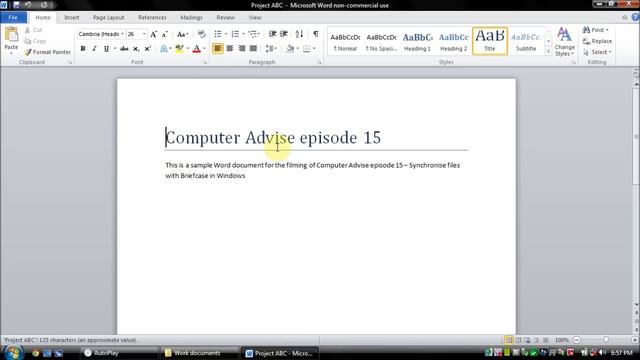
Task: Open the Select dropdown in Editing
Action: (x=597, y=52)
